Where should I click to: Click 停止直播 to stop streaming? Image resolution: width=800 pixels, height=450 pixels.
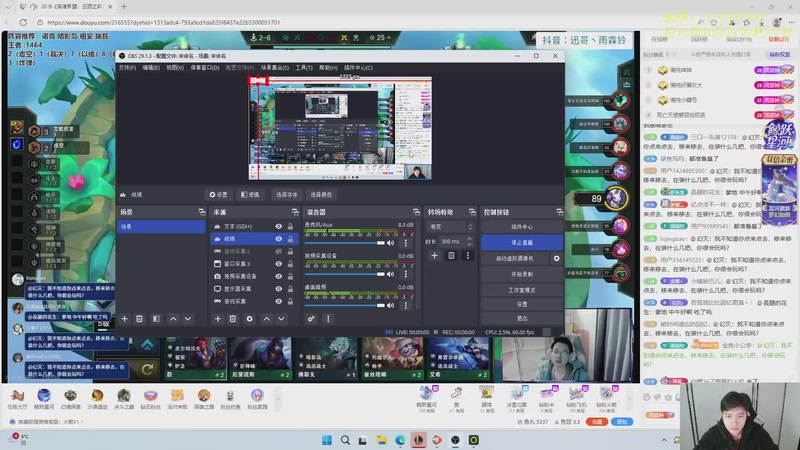521,243
